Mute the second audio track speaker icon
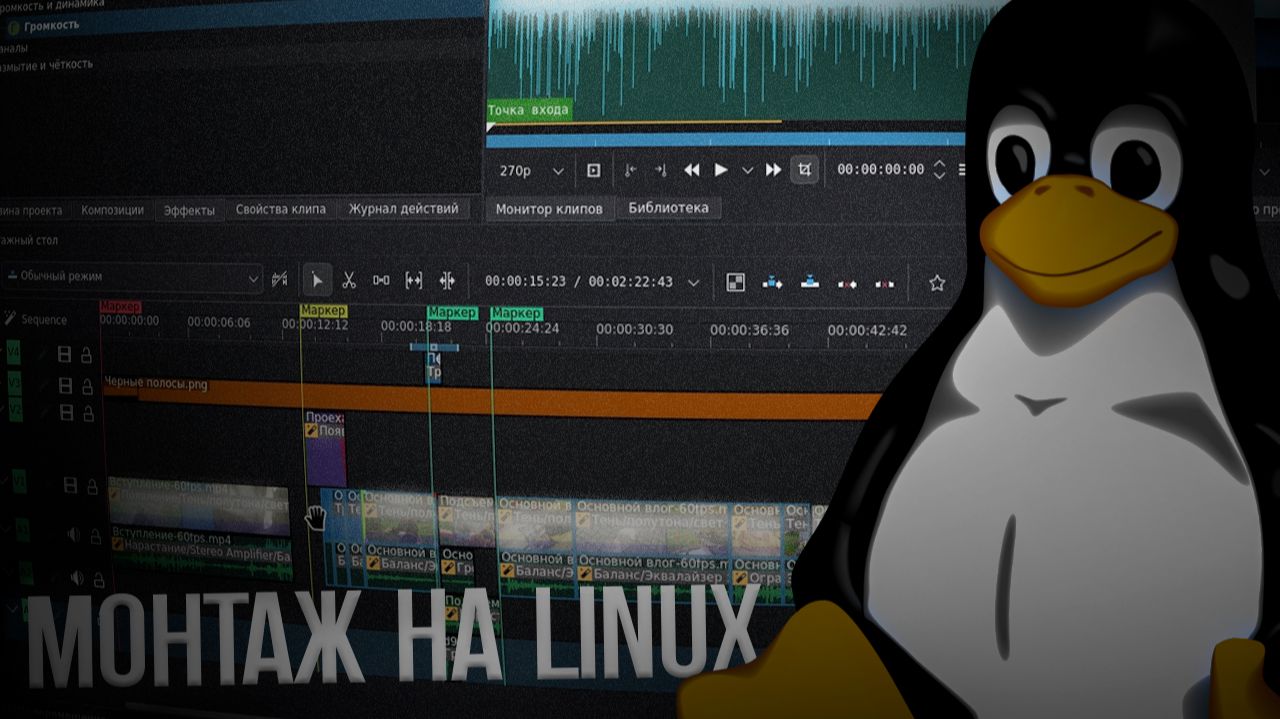This screenshot has height=719, width=1280. point(77,578)
